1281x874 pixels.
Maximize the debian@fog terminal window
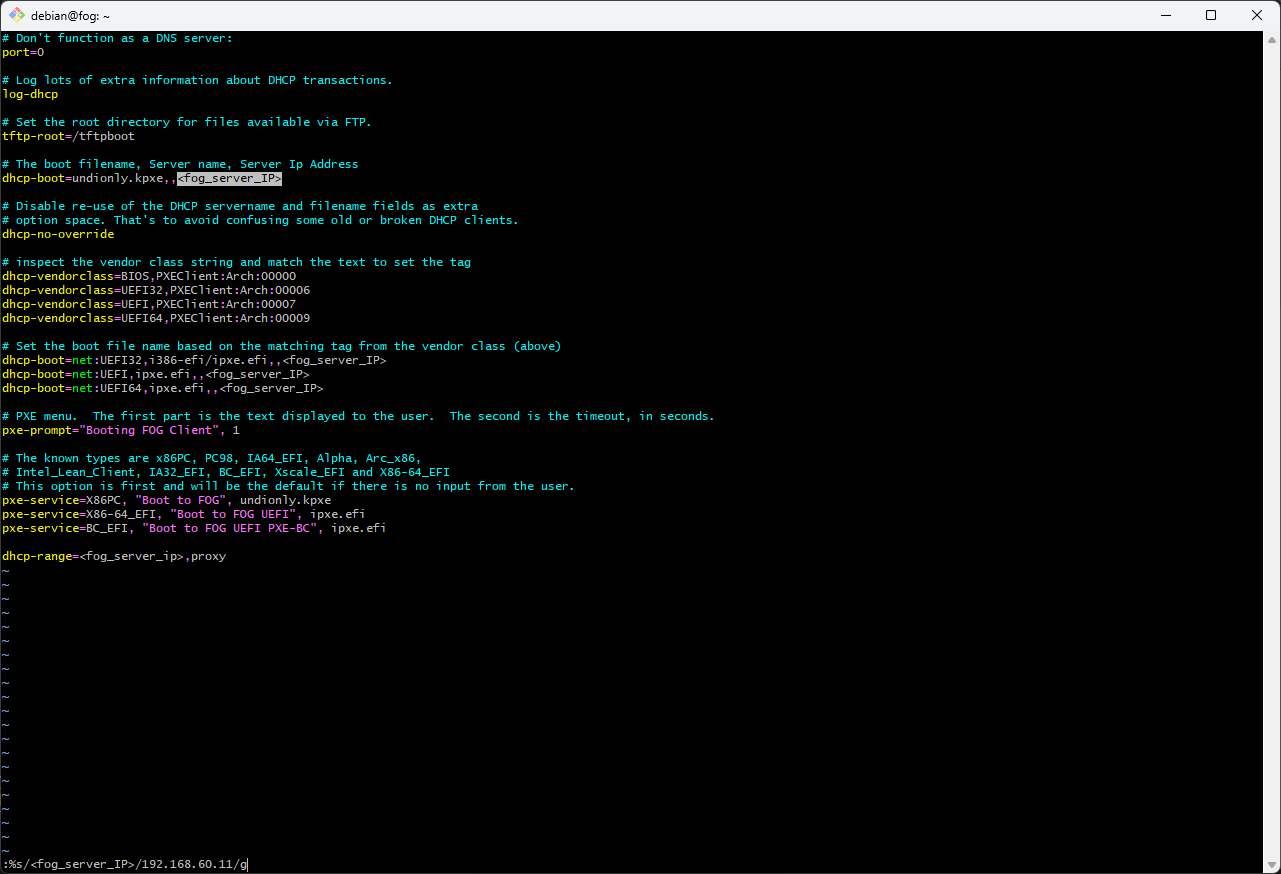[1211, 15]
